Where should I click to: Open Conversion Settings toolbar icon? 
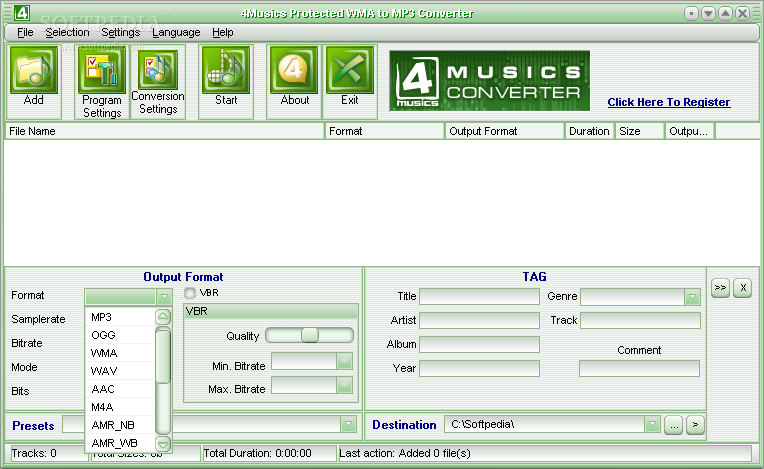158,70
